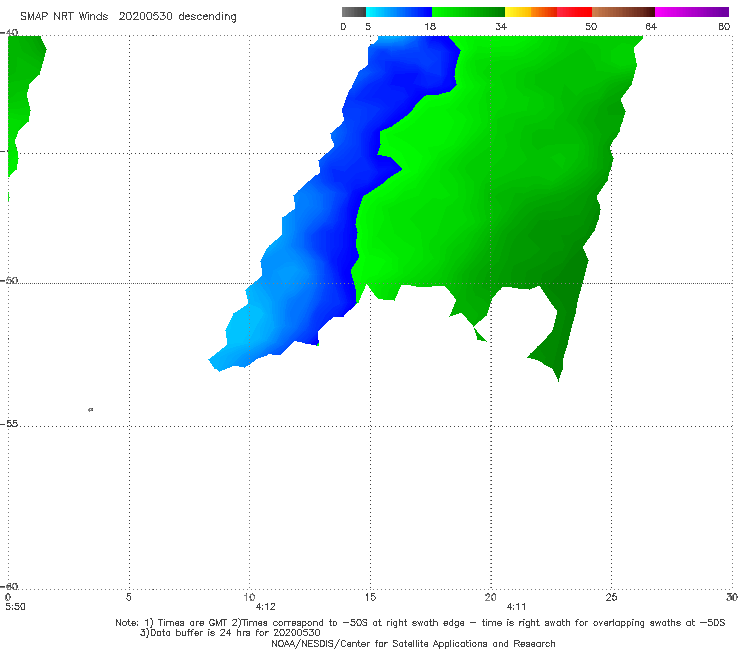Click the latitude label "-55"
The width and height of the screenshot is (740, 650).
[9, 423]
